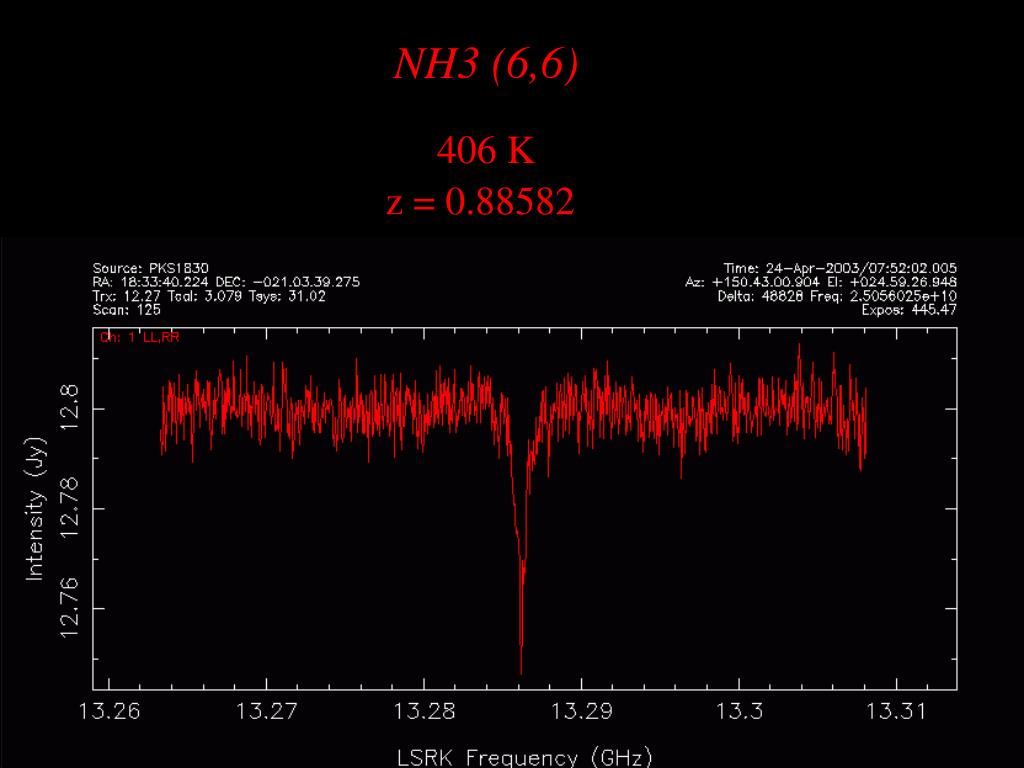The width and height of the screenshot is (1024, 768).
Task: Click the 'Trx: 12.27' header value
Action: [x=127, y=296]
